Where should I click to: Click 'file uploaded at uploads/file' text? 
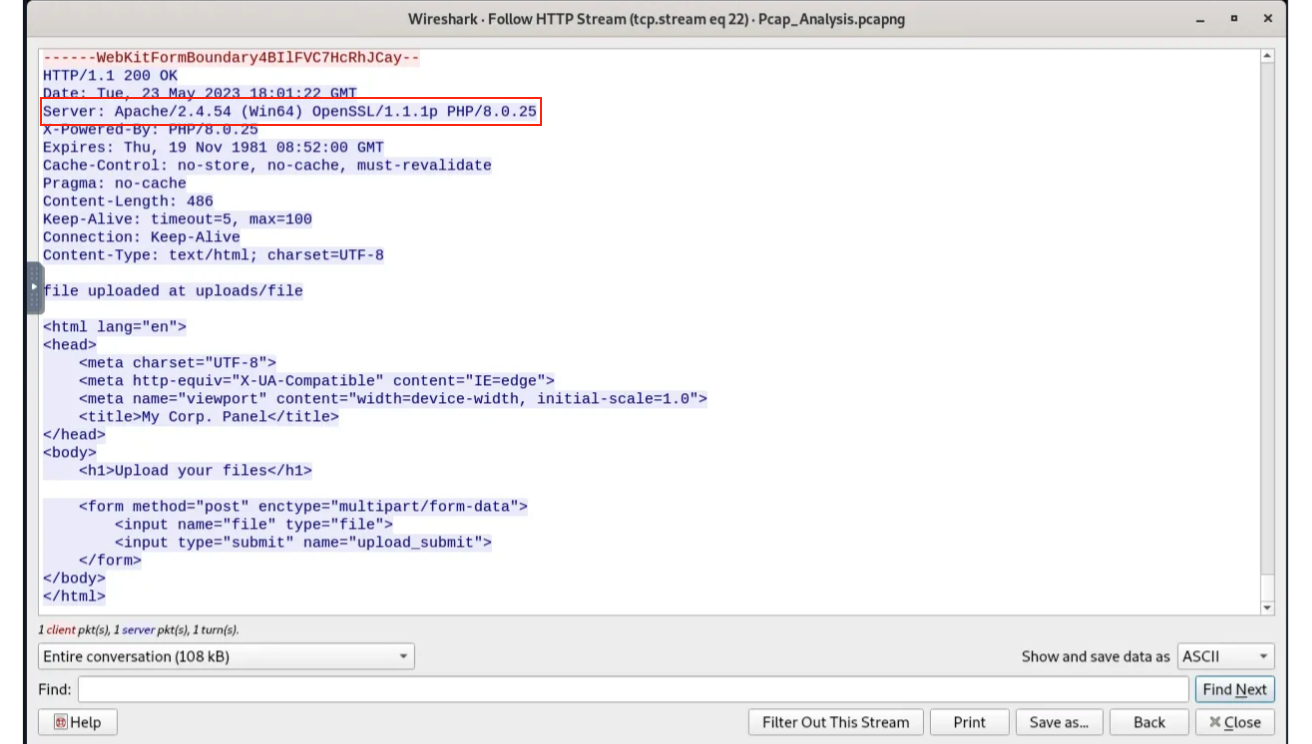tap(173, 291)
